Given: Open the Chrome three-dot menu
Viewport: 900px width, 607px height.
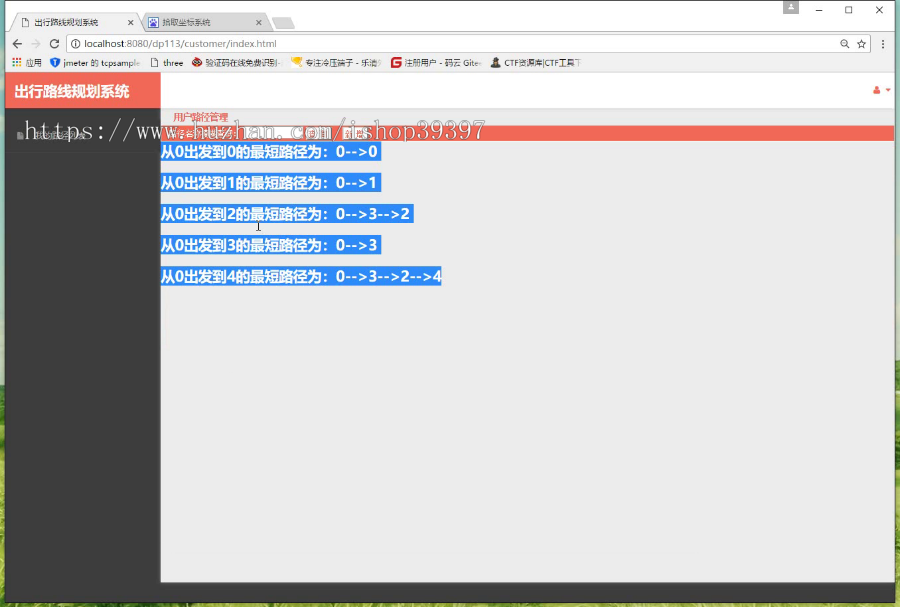Looking at the screenshot, I should point(883,44).
